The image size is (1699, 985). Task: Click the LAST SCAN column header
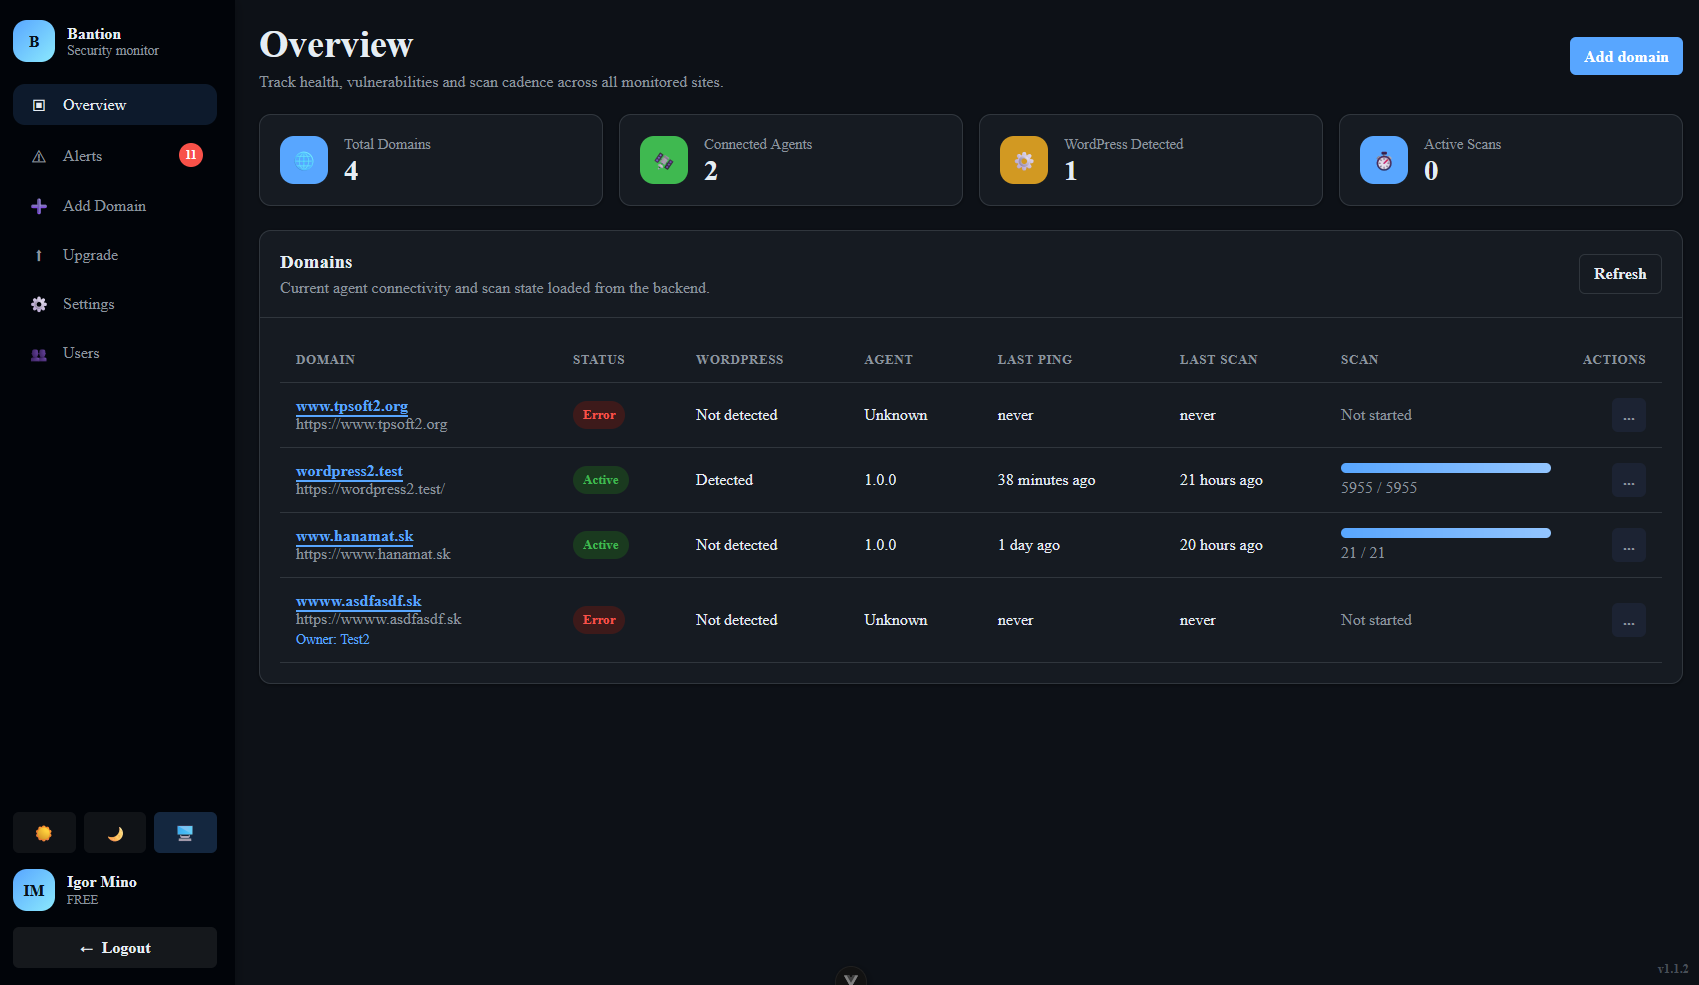click(x=1218, y=360)
